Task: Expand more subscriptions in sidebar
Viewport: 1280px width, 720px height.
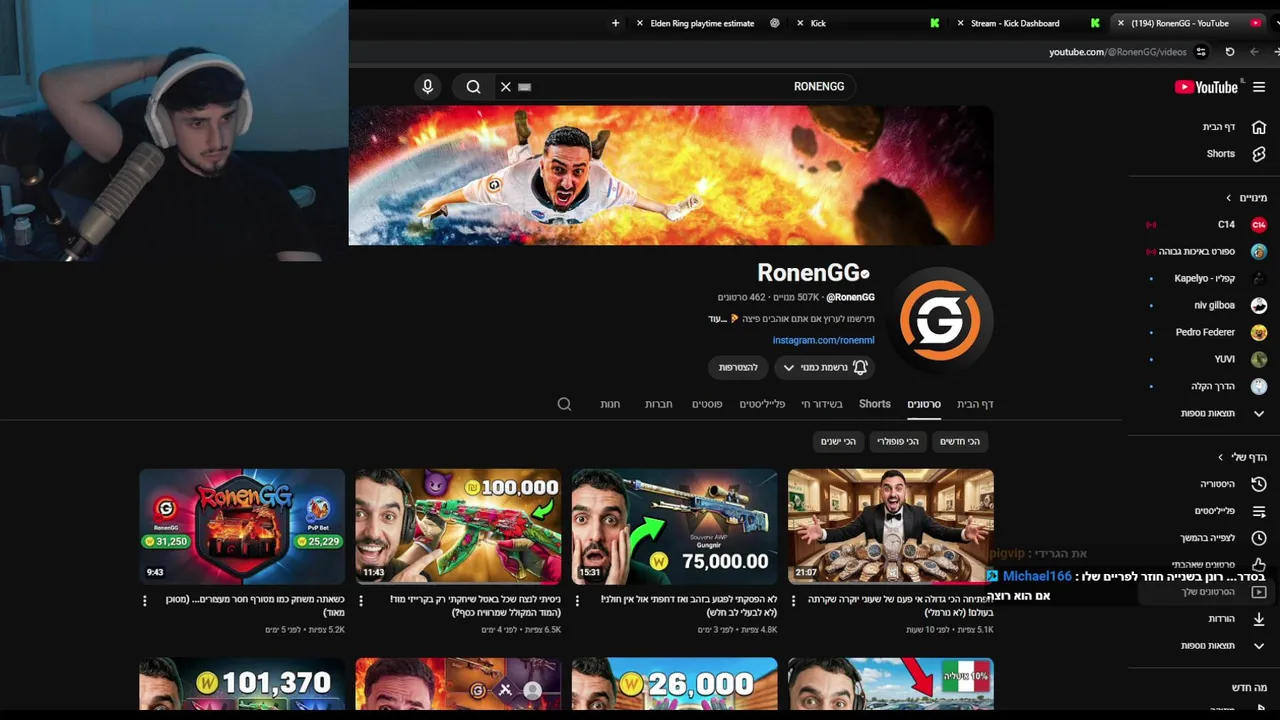Action: [1259, 413]
